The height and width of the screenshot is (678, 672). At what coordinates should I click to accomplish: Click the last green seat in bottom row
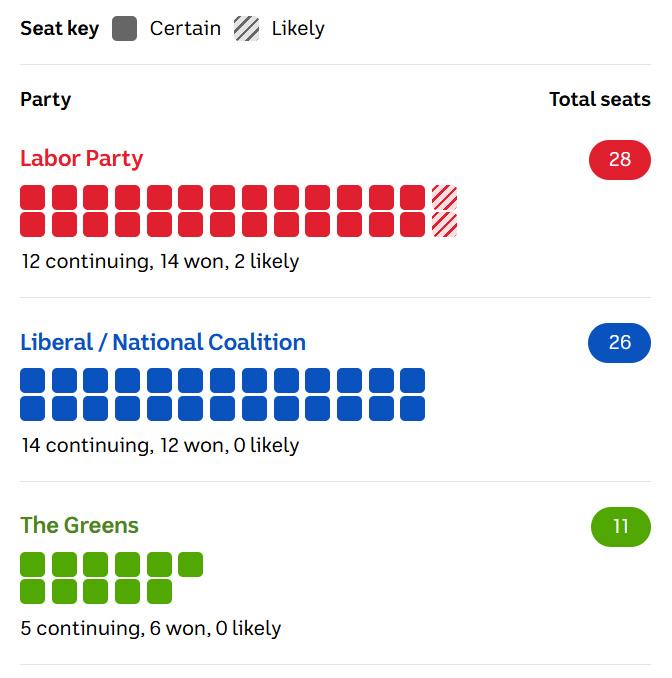pos(159,592)
